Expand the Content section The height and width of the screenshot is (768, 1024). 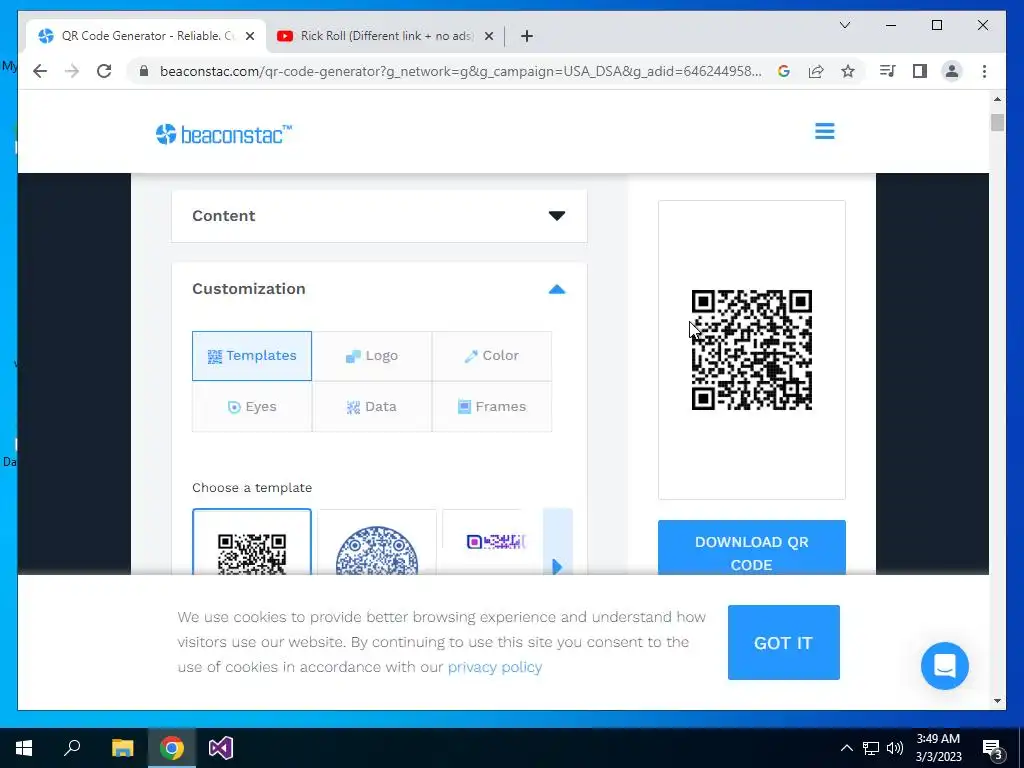[379, 216]
